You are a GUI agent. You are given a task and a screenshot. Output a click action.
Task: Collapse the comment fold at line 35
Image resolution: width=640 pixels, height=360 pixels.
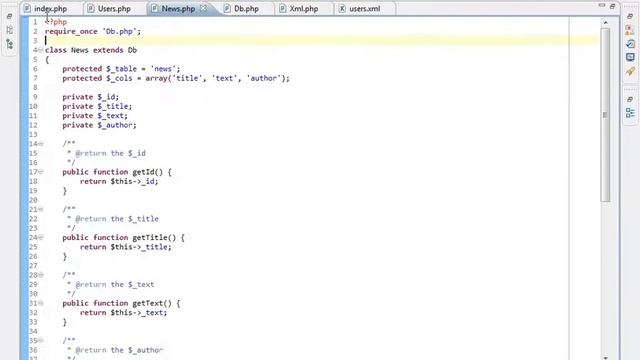point(40,340)
